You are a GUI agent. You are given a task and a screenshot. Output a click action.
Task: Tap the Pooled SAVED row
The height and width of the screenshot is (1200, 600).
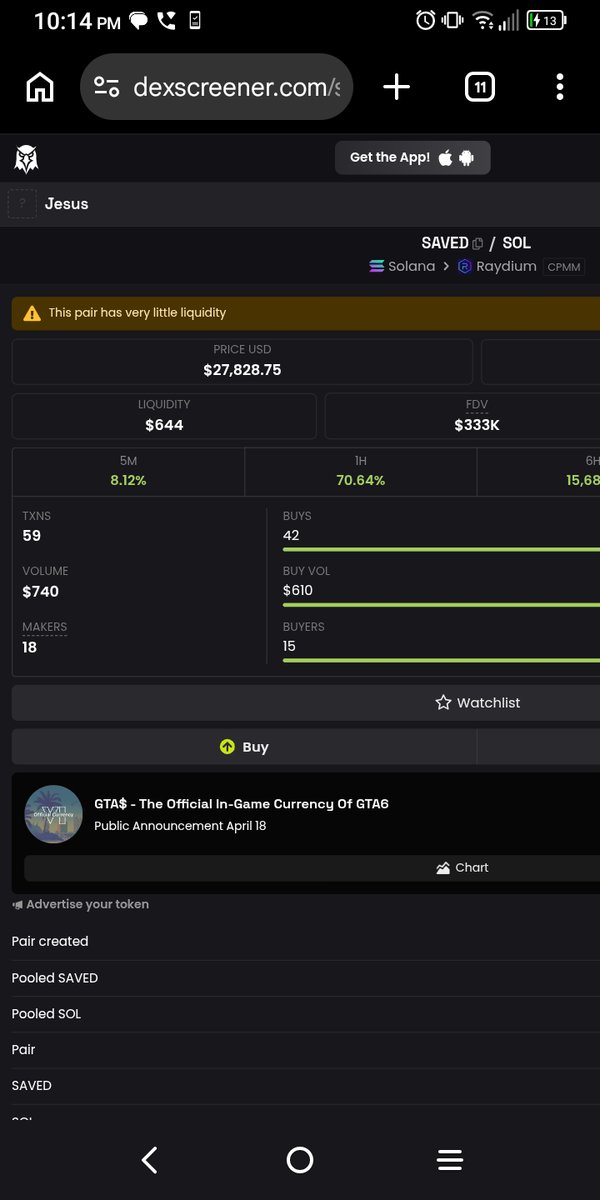click(306, 978)
